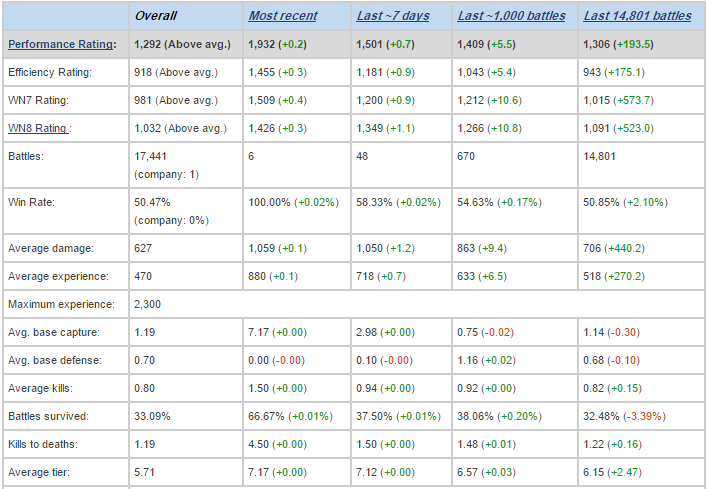Screen dimensions: 707x489
Task: Select overall average damage 627
Action: [x=143, y=248]
